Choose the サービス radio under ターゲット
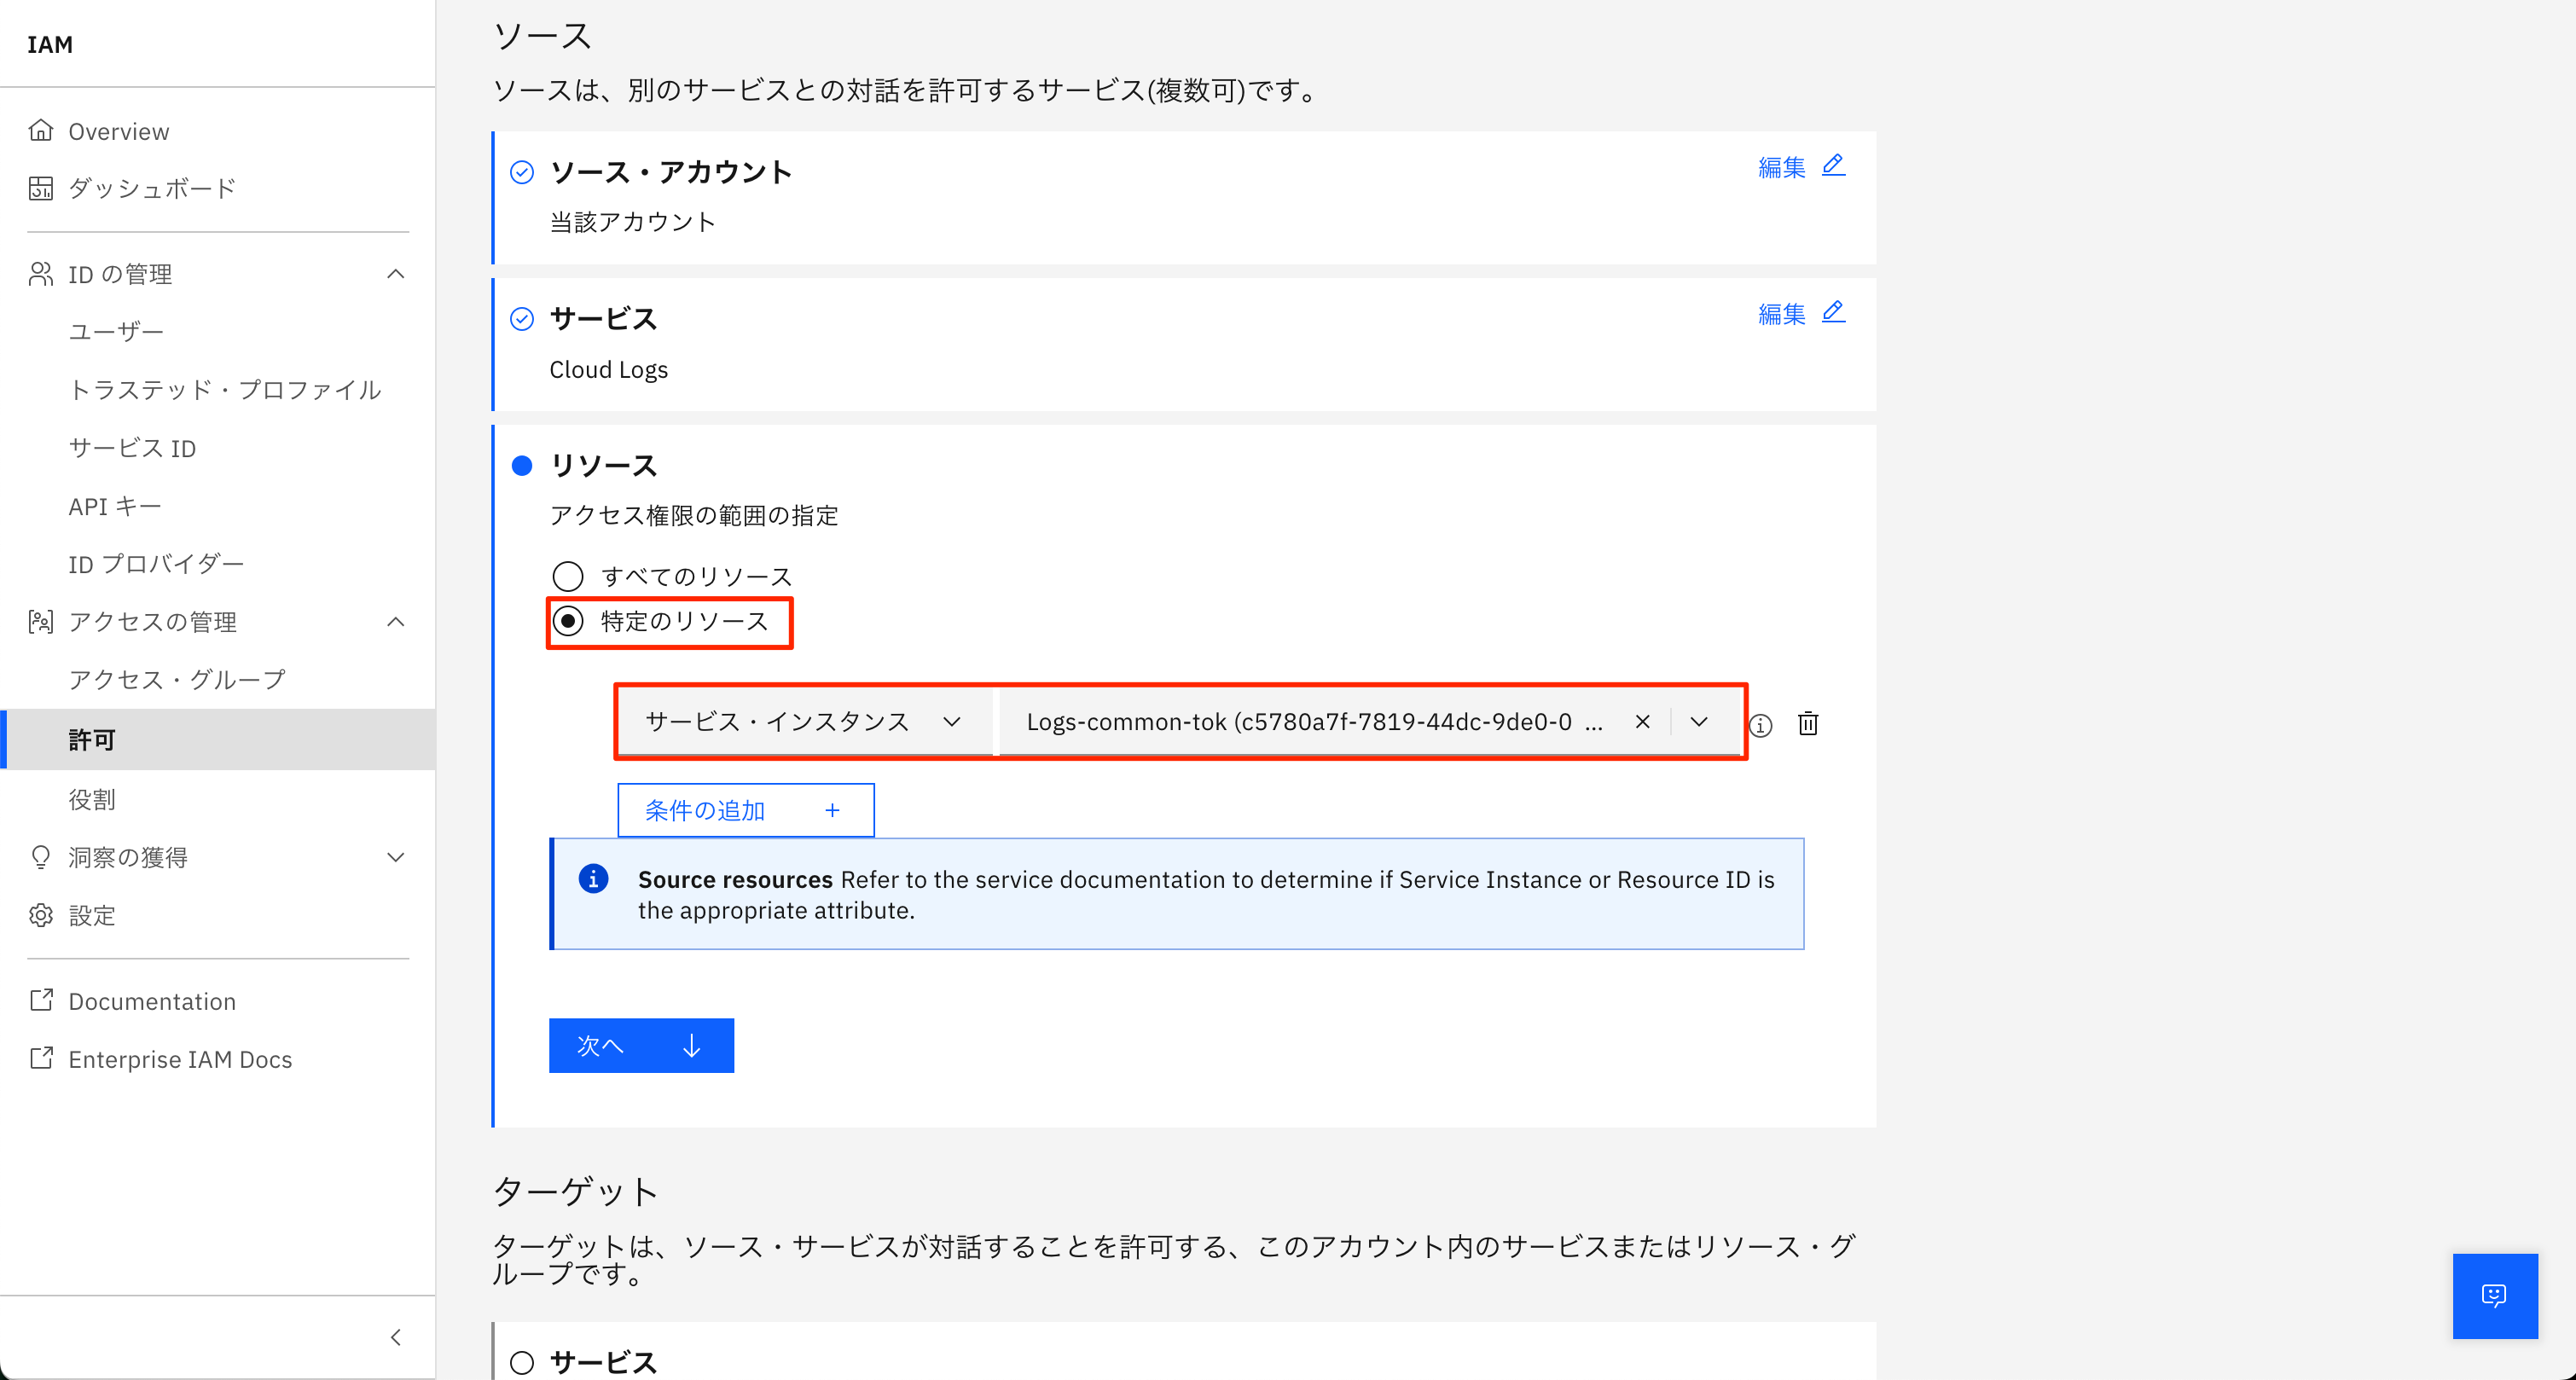 pyautogui.click(x=521, y=1362)
